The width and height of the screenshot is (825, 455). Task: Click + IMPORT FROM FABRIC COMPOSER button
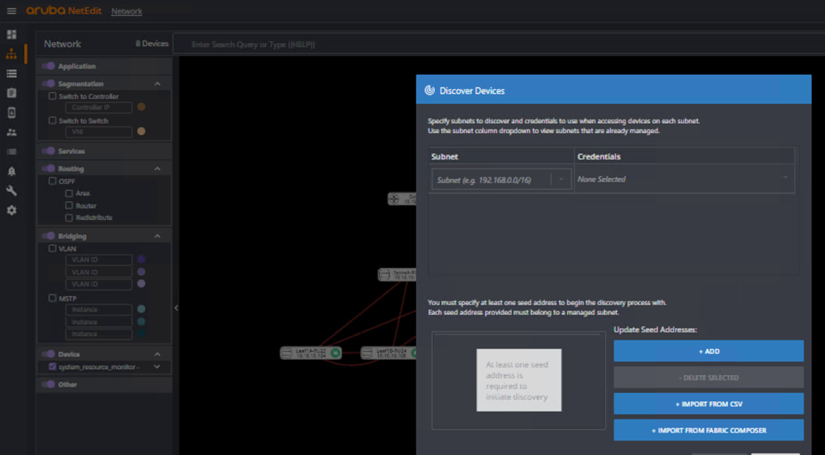(x=709, y=430)
